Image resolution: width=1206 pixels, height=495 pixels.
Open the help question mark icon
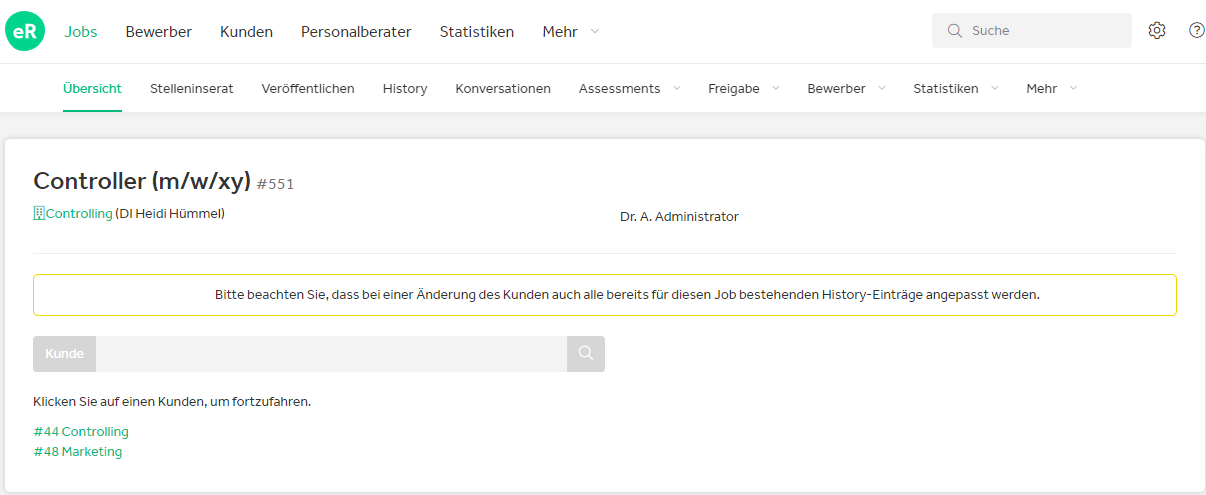[1197, 30]
